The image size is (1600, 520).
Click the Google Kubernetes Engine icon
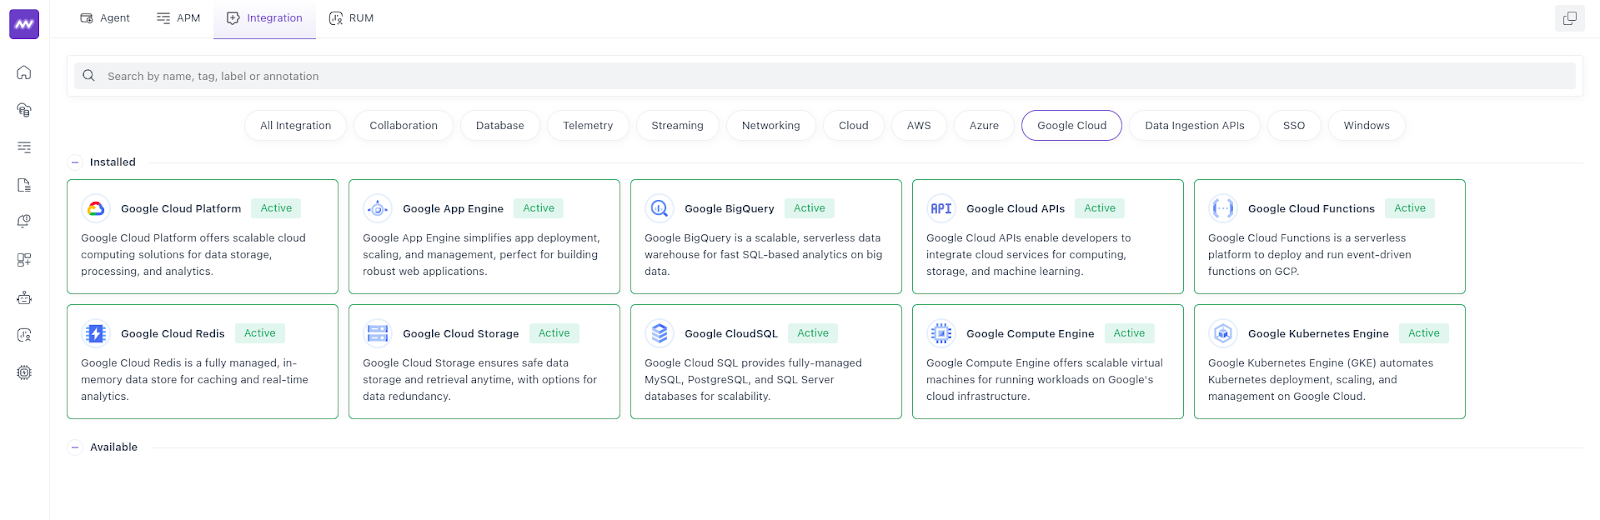(x=1223, y=333)
